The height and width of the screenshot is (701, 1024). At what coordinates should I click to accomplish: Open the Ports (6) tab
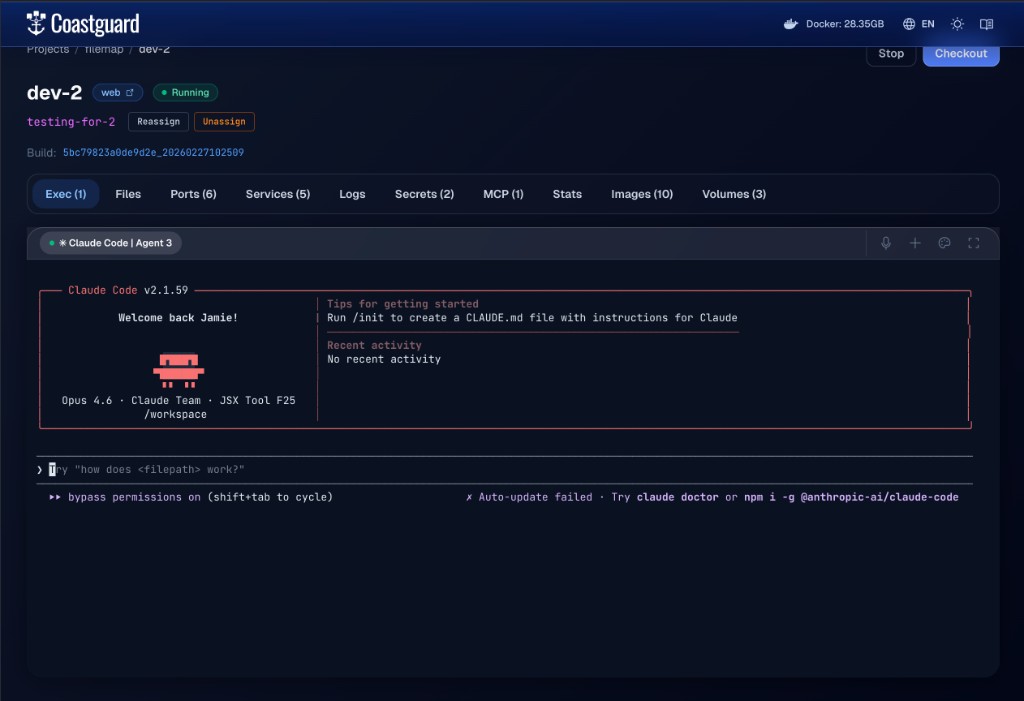tap(193, 194)
